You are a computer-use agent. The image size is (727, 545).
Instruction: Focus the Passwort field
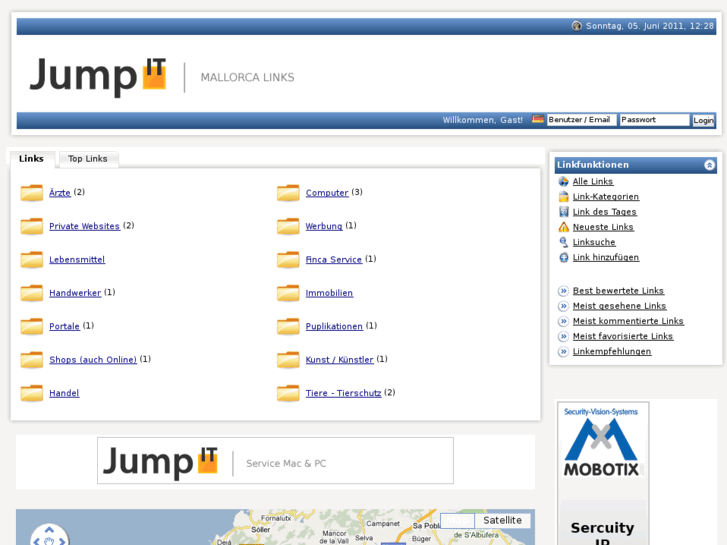click(655, 120)
